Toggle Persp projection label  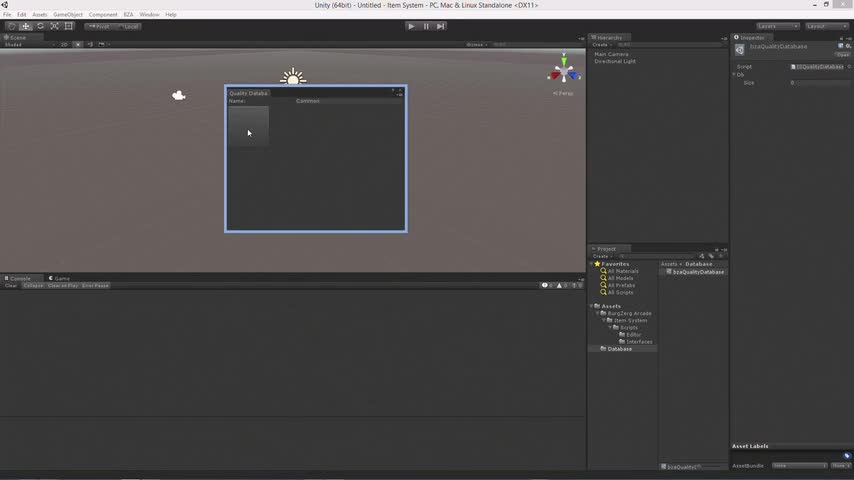[563, 93]
